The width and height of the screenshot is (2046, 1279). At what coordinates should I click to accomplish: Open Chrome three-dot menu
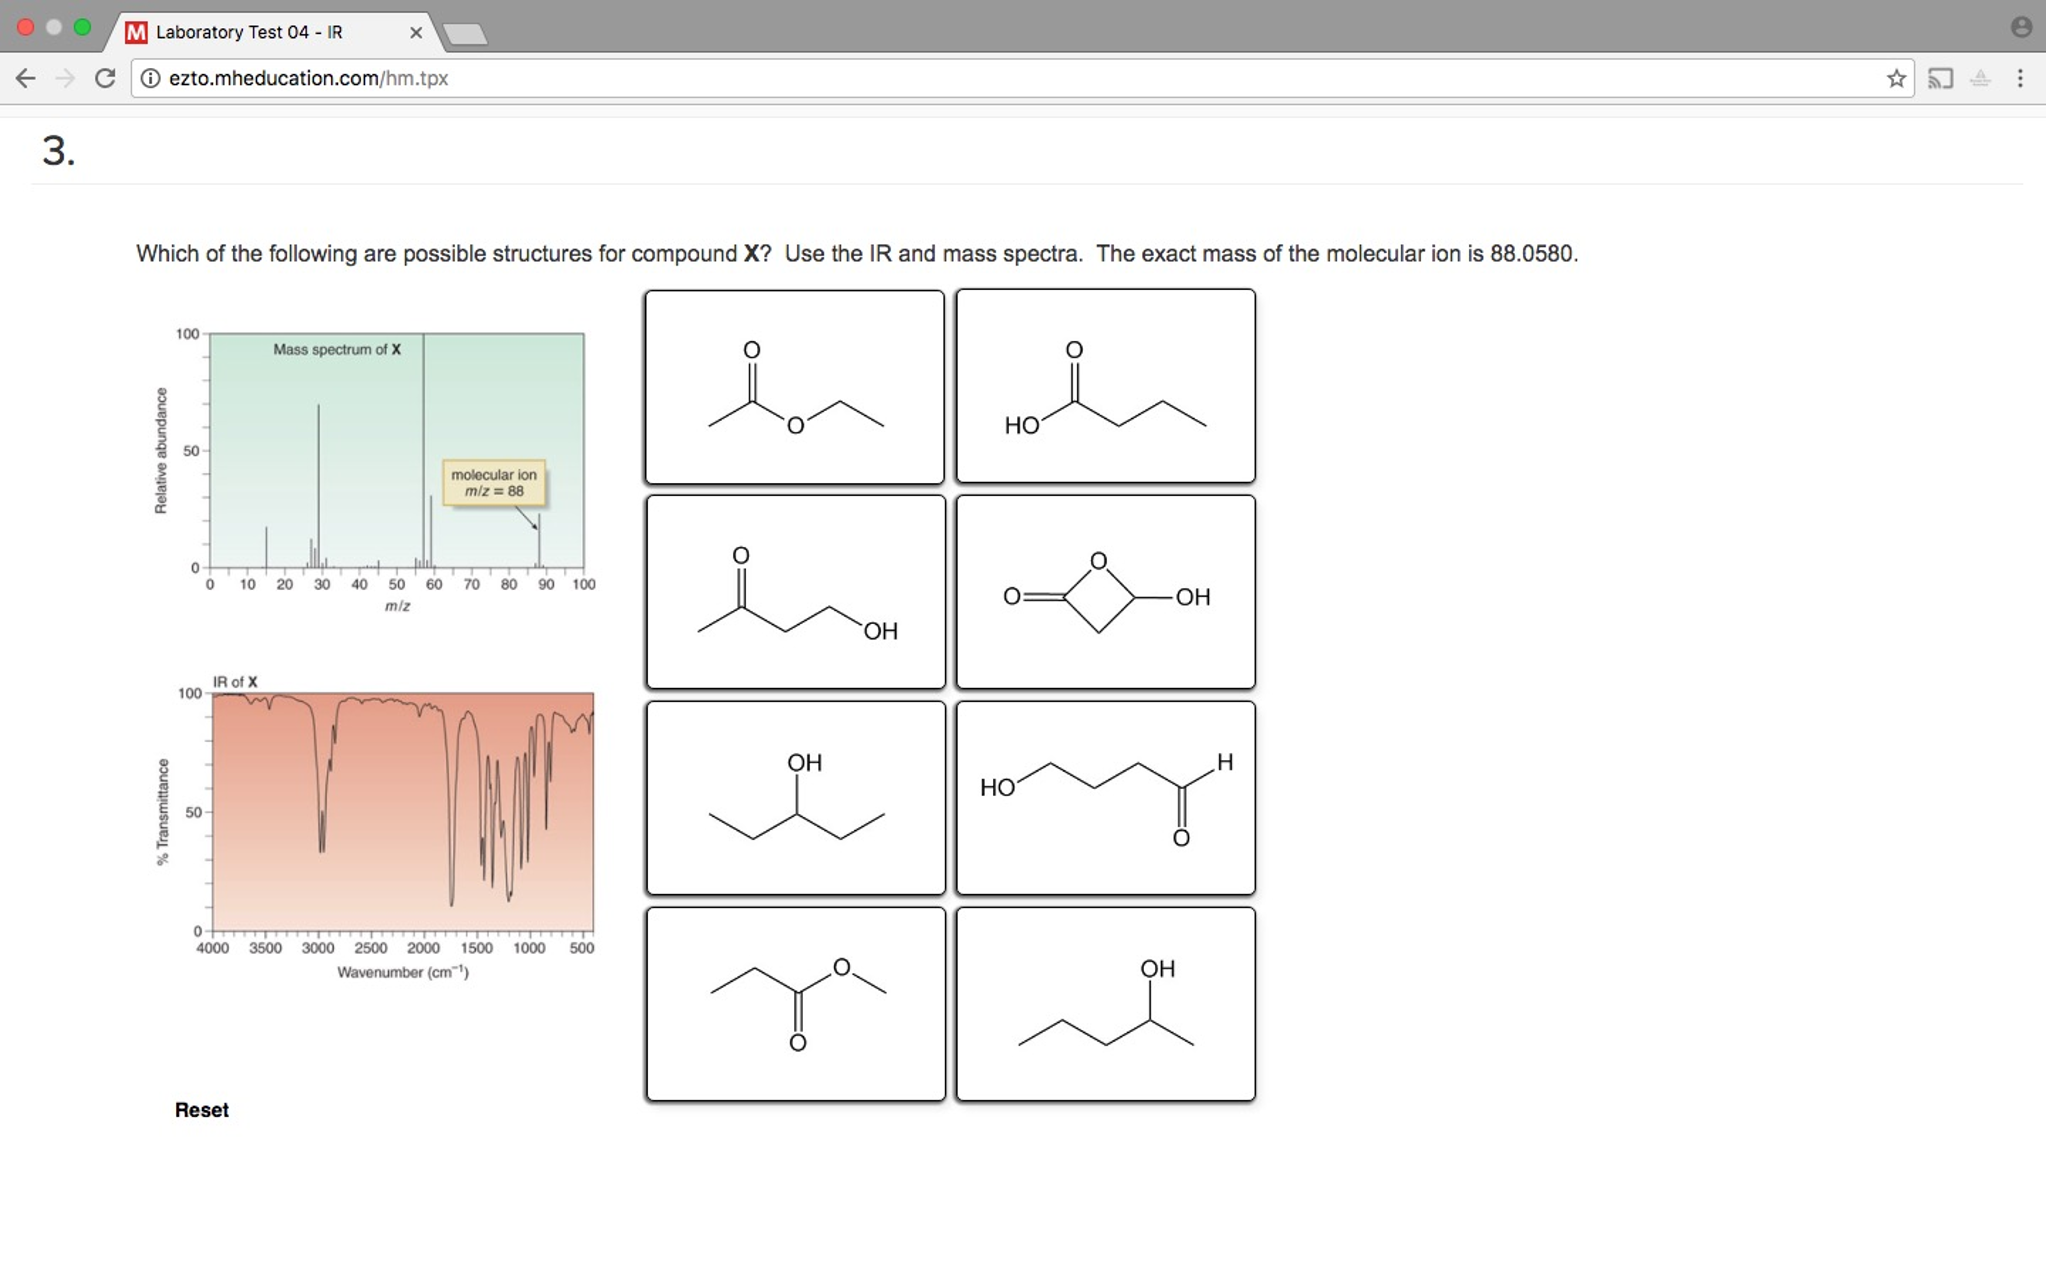pos(2020,78)
